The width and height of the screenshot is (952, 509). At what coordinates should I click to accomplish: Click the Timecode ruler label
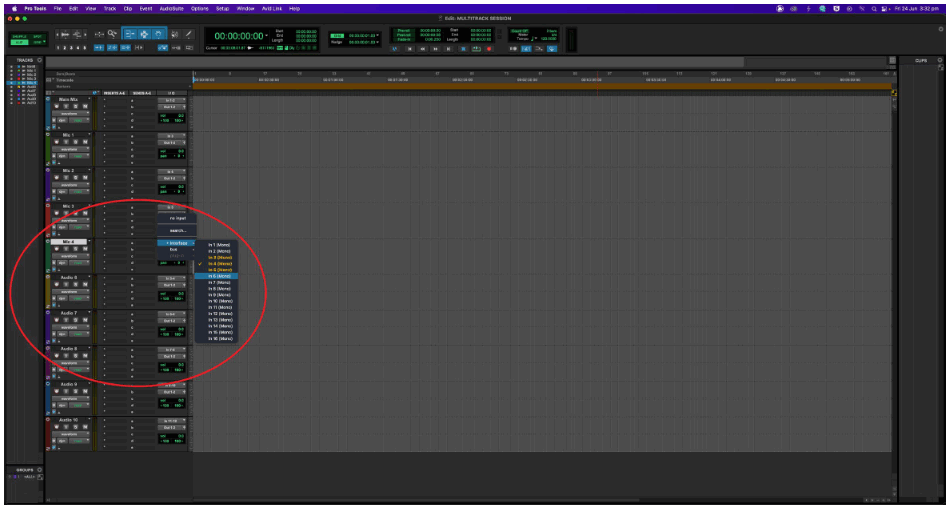(66, 80)
